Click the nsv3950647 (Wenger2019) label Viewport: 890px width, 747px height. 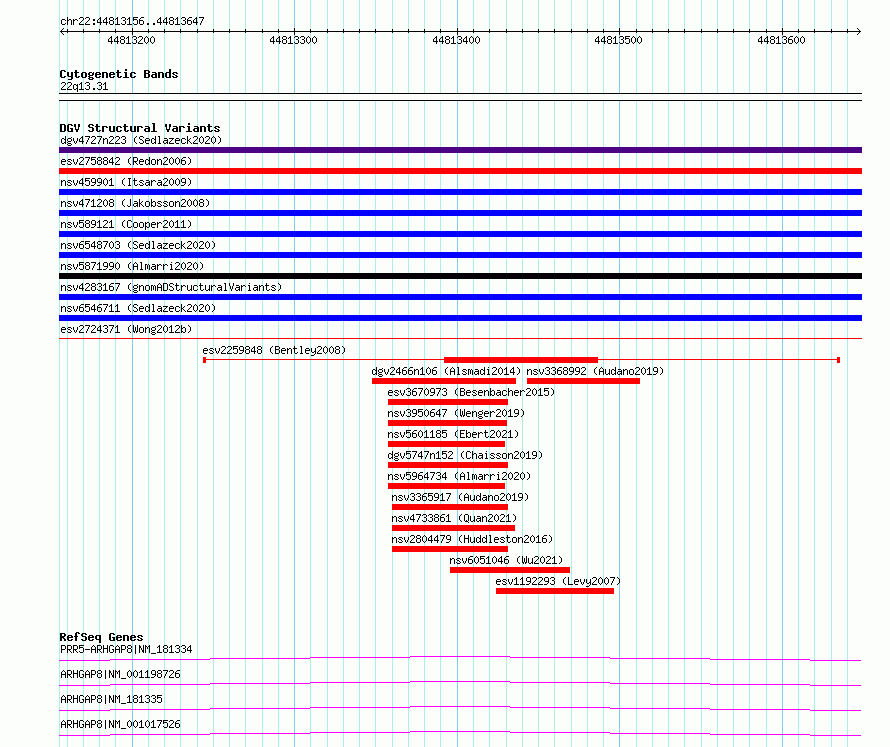(456, 413)
